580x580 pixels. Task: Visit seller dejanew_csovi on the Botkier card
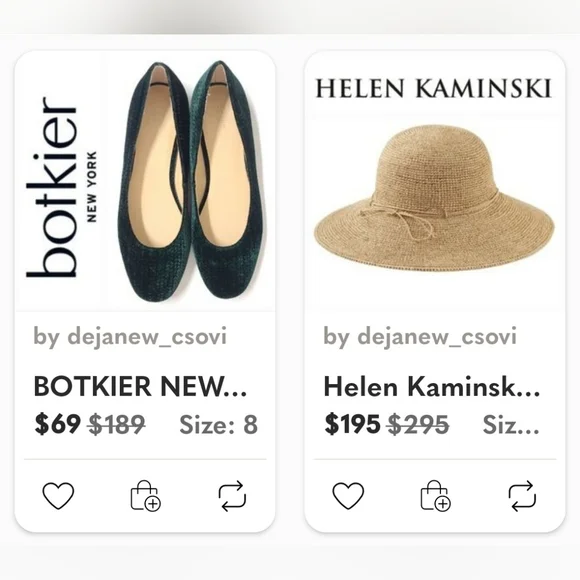point(130,336)
